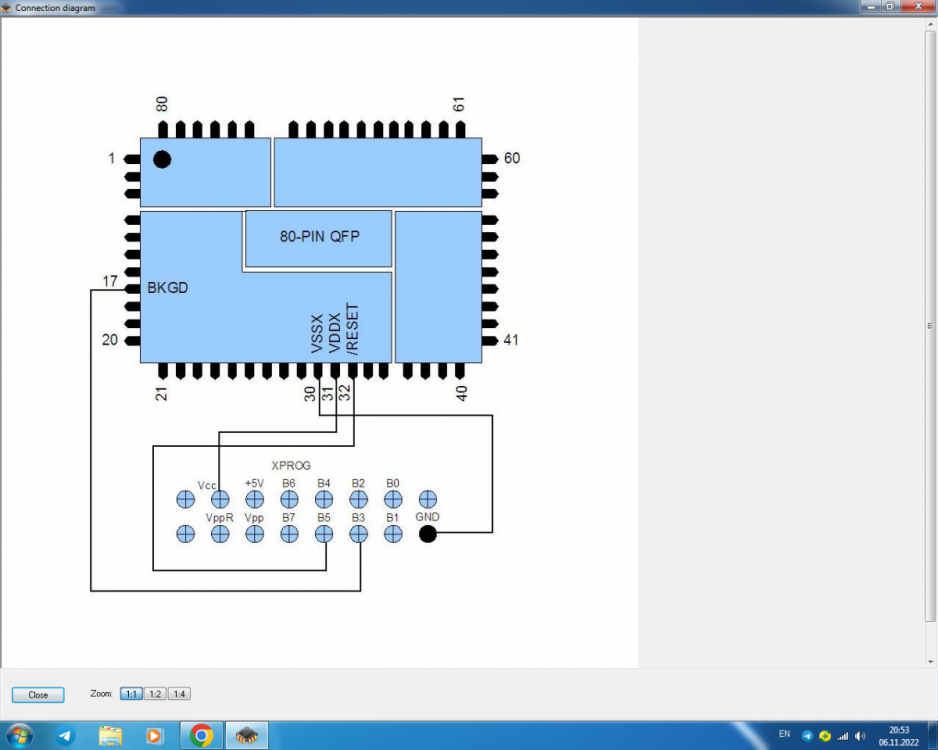Click the scrollbar down arrow
938x750 pixels.
[x=930, y=662]
